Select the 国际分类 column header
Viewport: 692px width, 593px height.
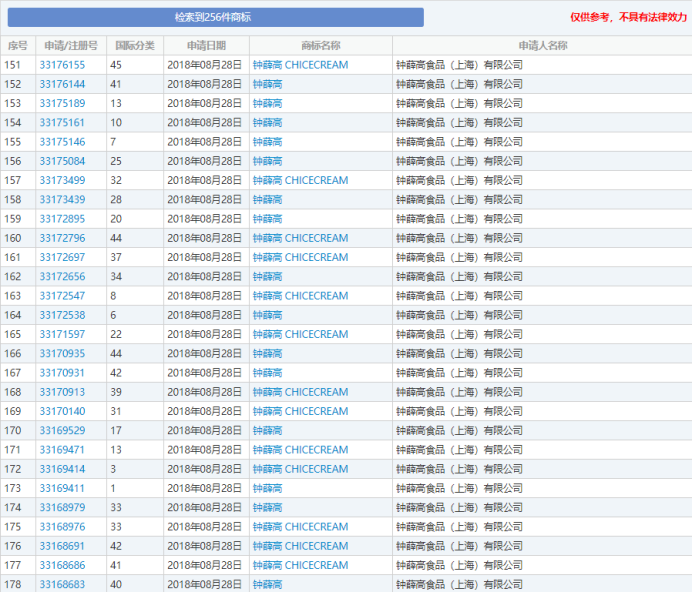[x=135, y=45]
